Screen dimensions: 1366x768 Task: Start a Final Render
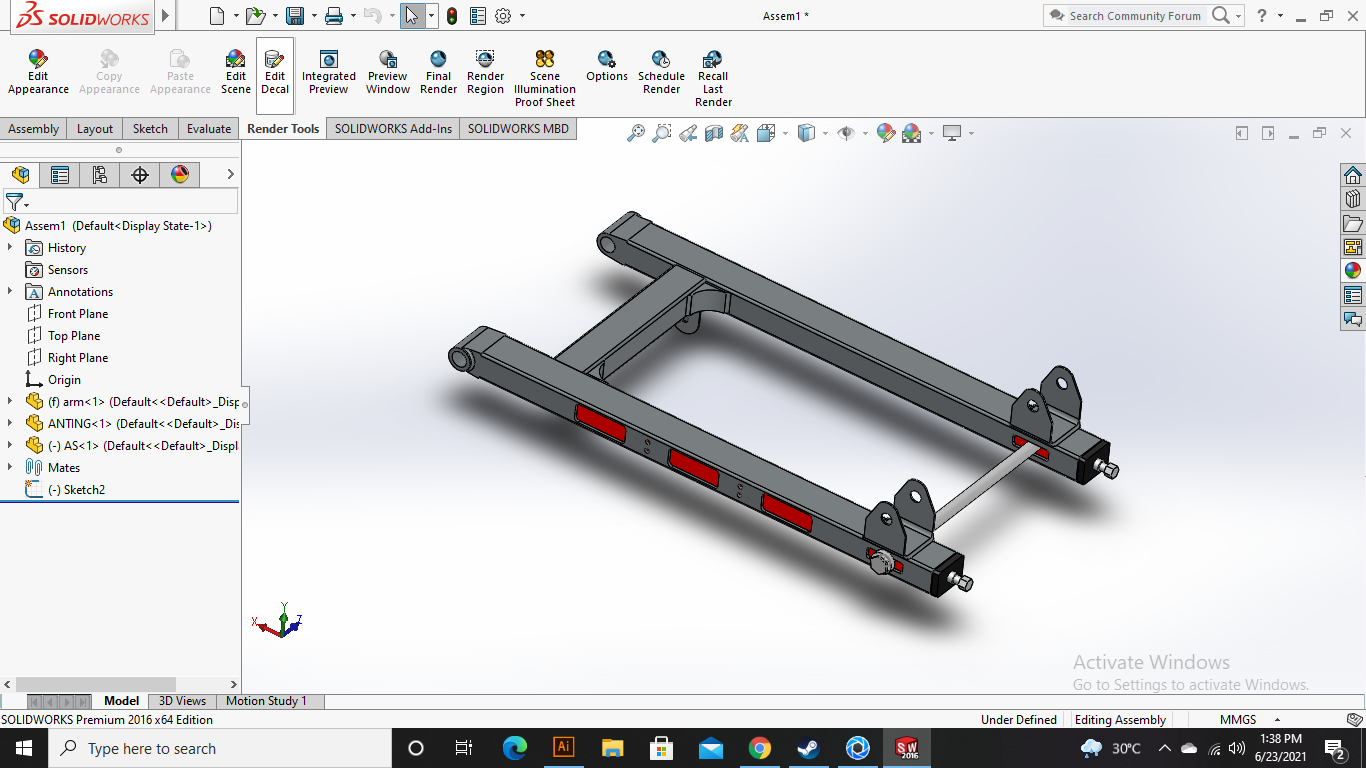tap(438, 72)
